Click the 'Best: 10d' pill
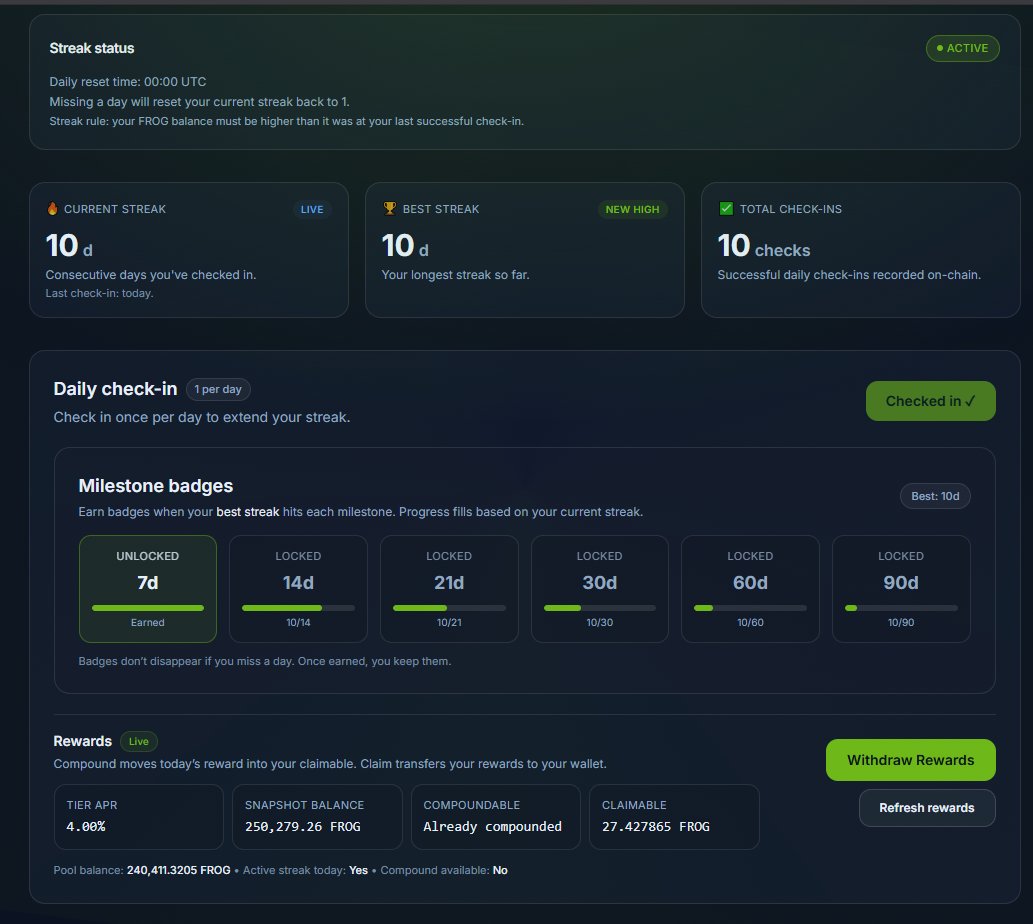 pyautogui.click(x=934, y=496)
